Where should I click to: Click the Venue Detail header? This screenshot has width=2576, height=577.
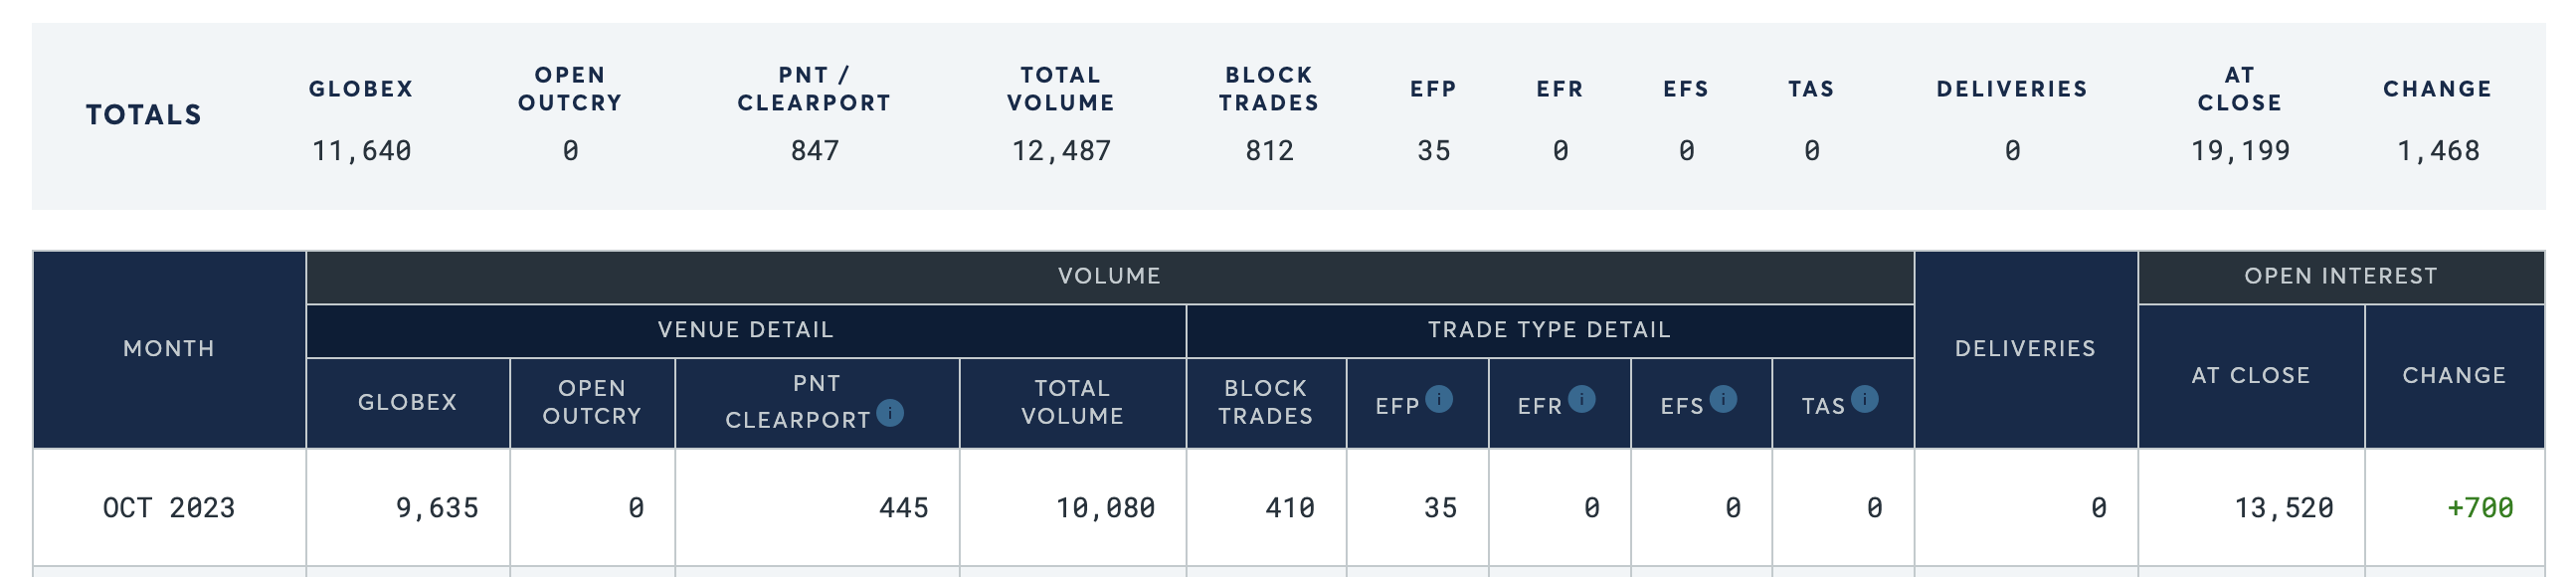coord(745,330)
